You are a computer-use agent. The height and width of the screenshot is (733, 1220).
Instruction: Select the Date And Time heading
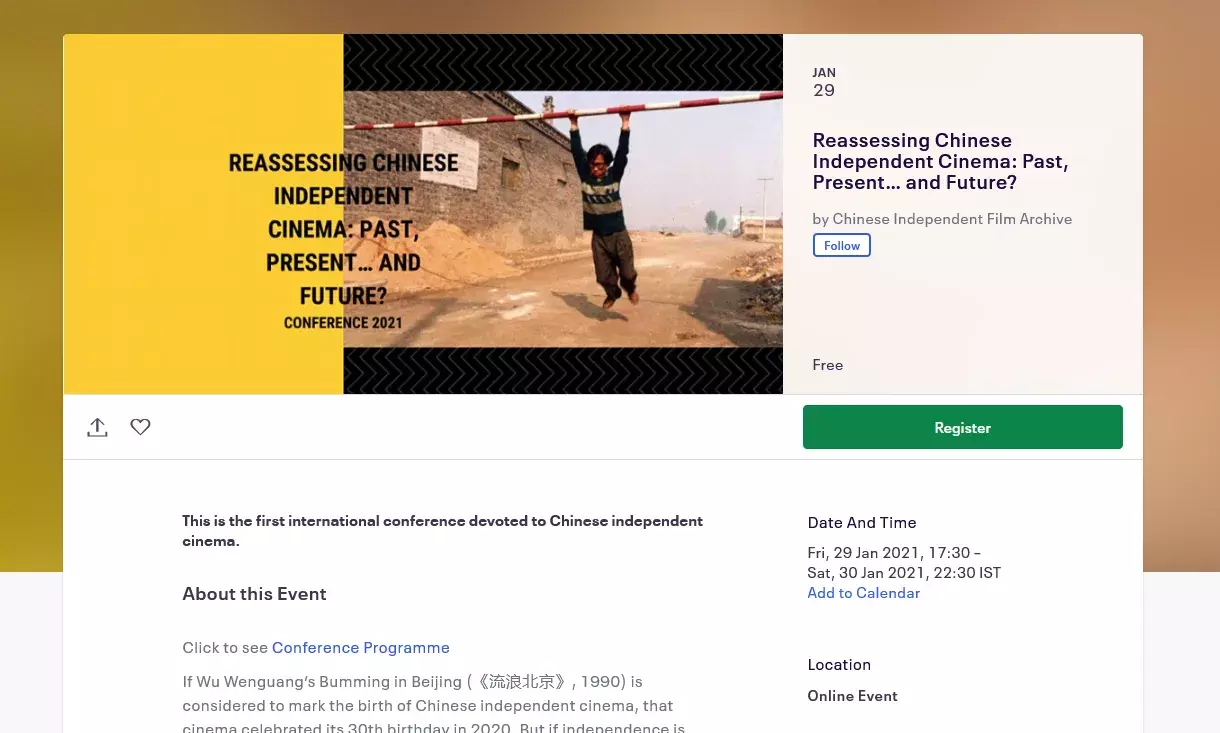click(x=861, y=522)
